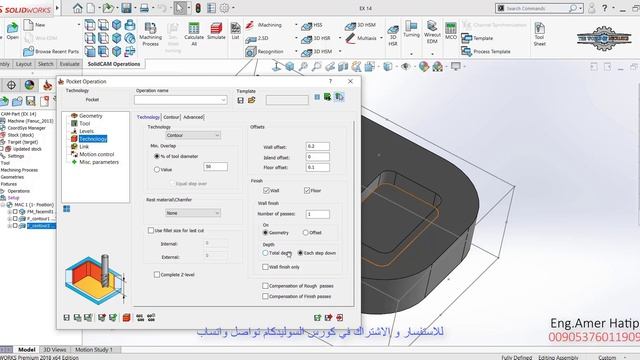Enable Use fillet size for last cut
The width and height of the screenshot is (640, 360).
coord(151,231)
